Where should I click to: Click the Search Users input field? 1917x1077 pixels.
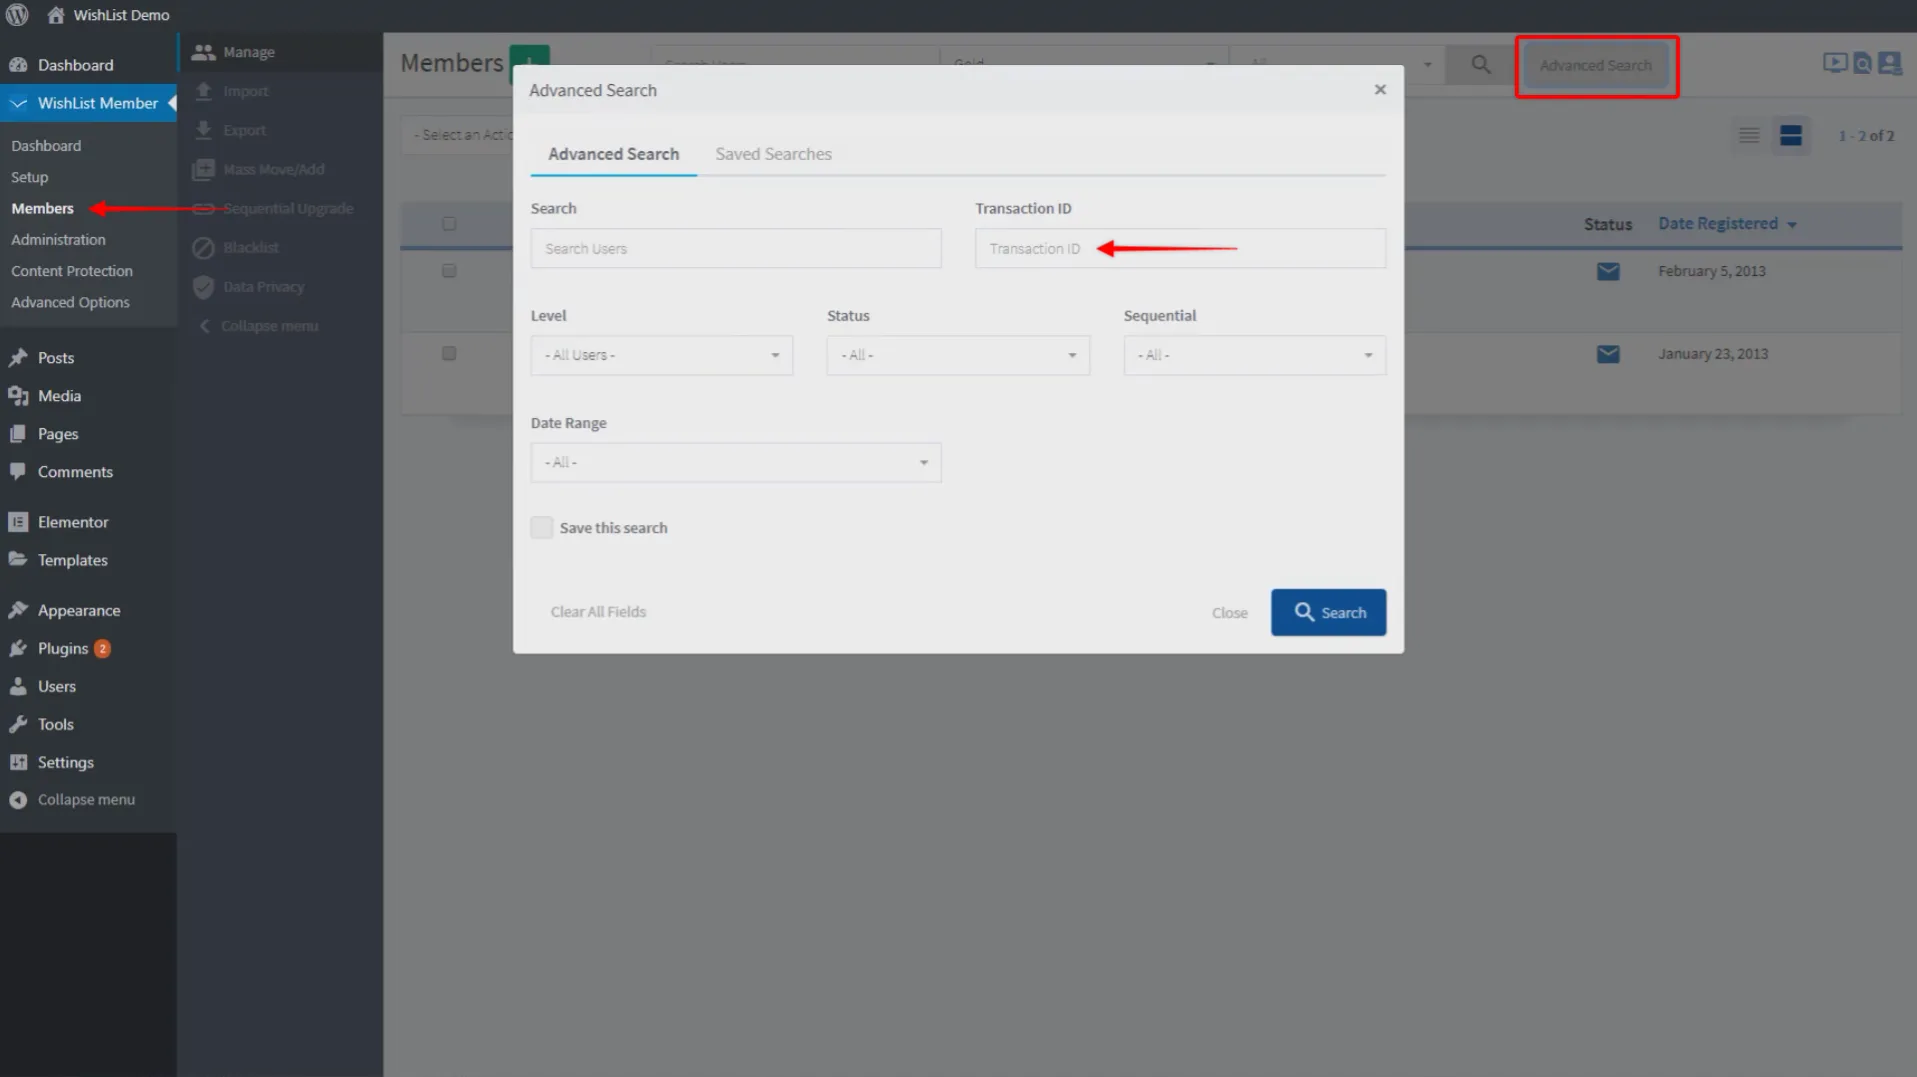pyautogui.click(x=735, y=248)
